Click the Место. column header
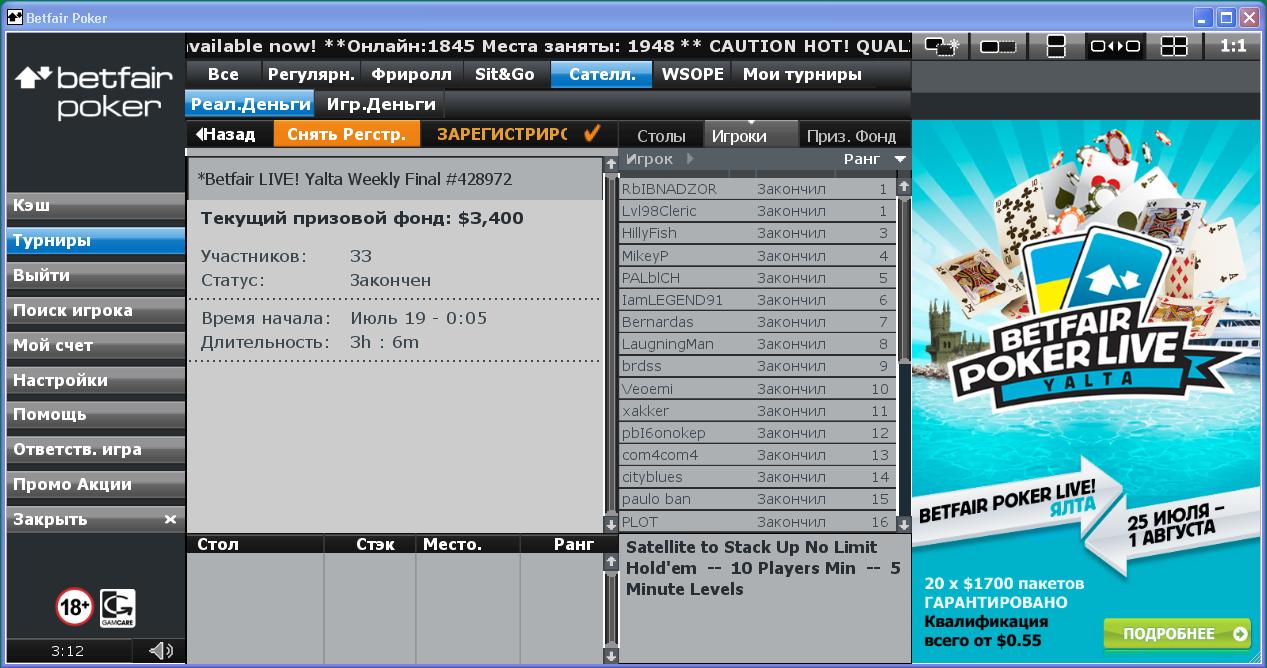Image resolution: width=1267 pixels, height=668 pixels. (452, 545)
